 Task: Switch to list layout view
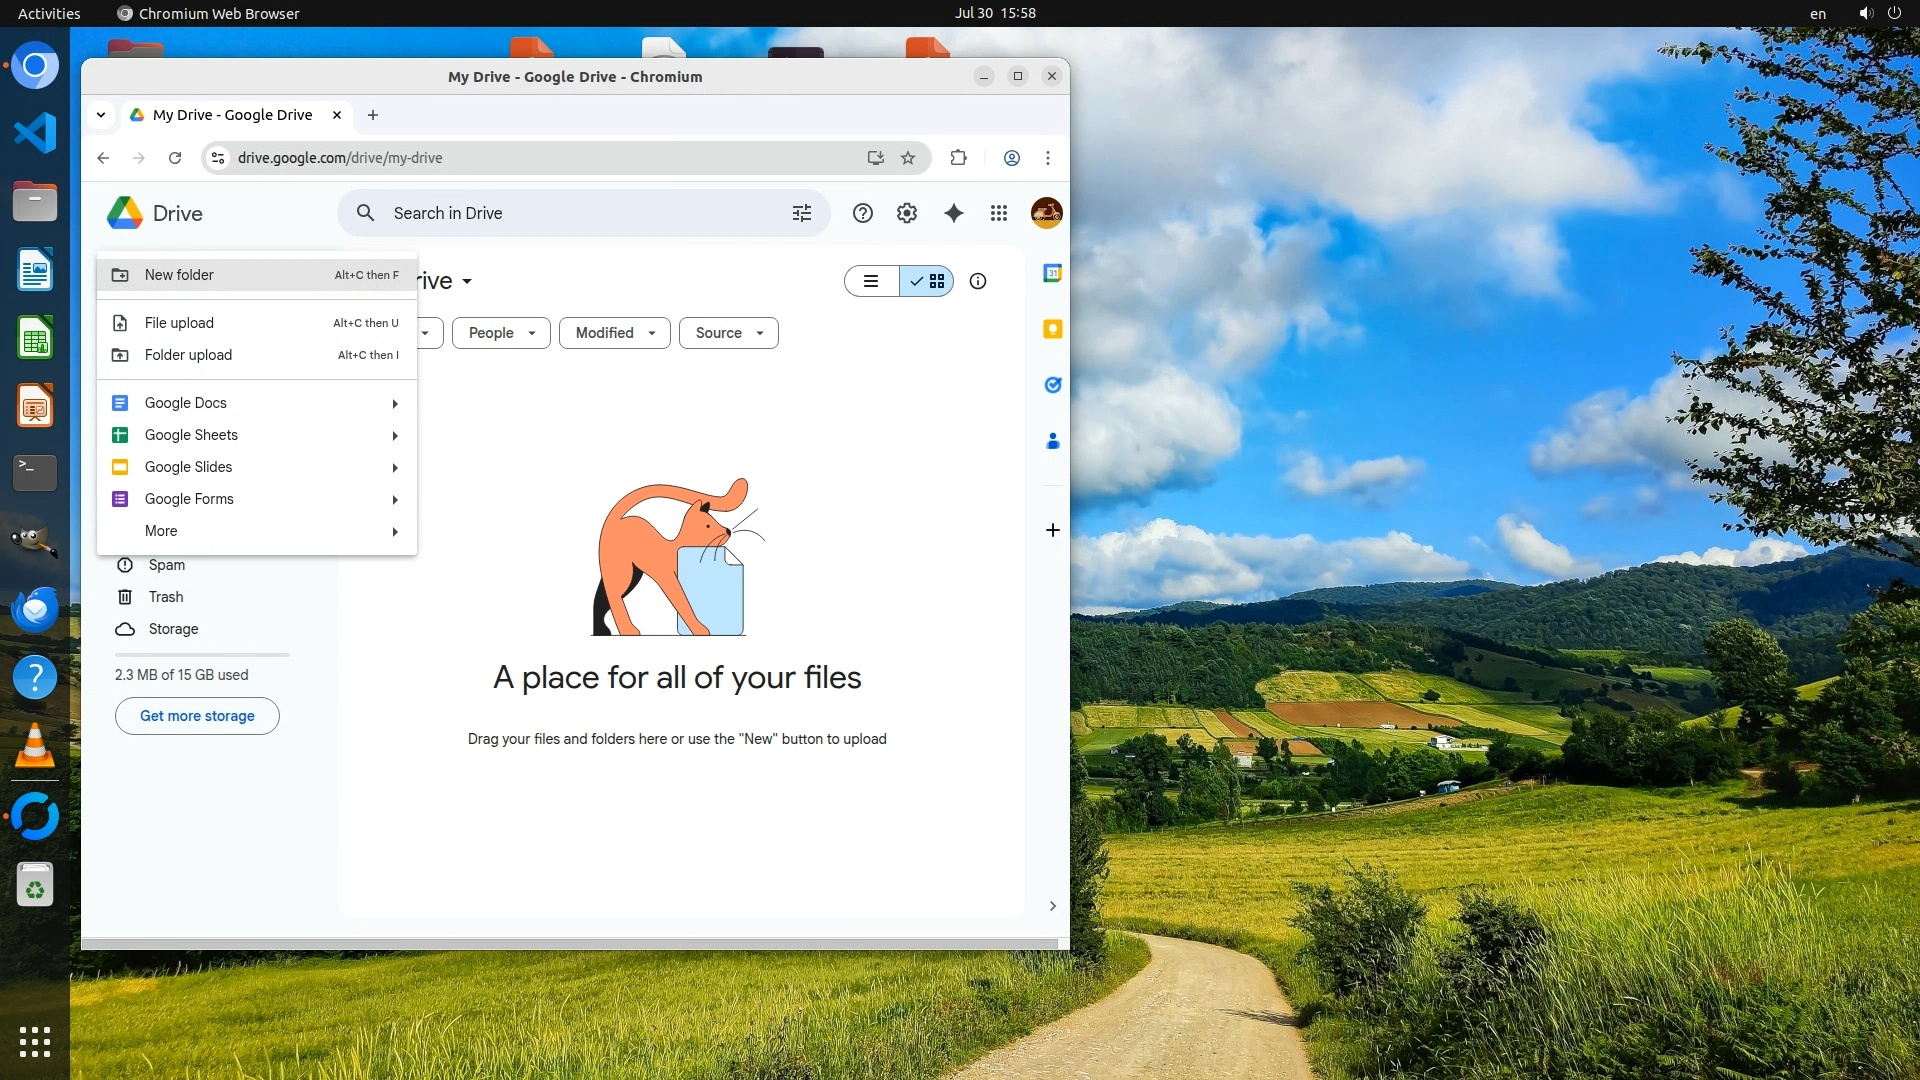(x=871, y=281)
